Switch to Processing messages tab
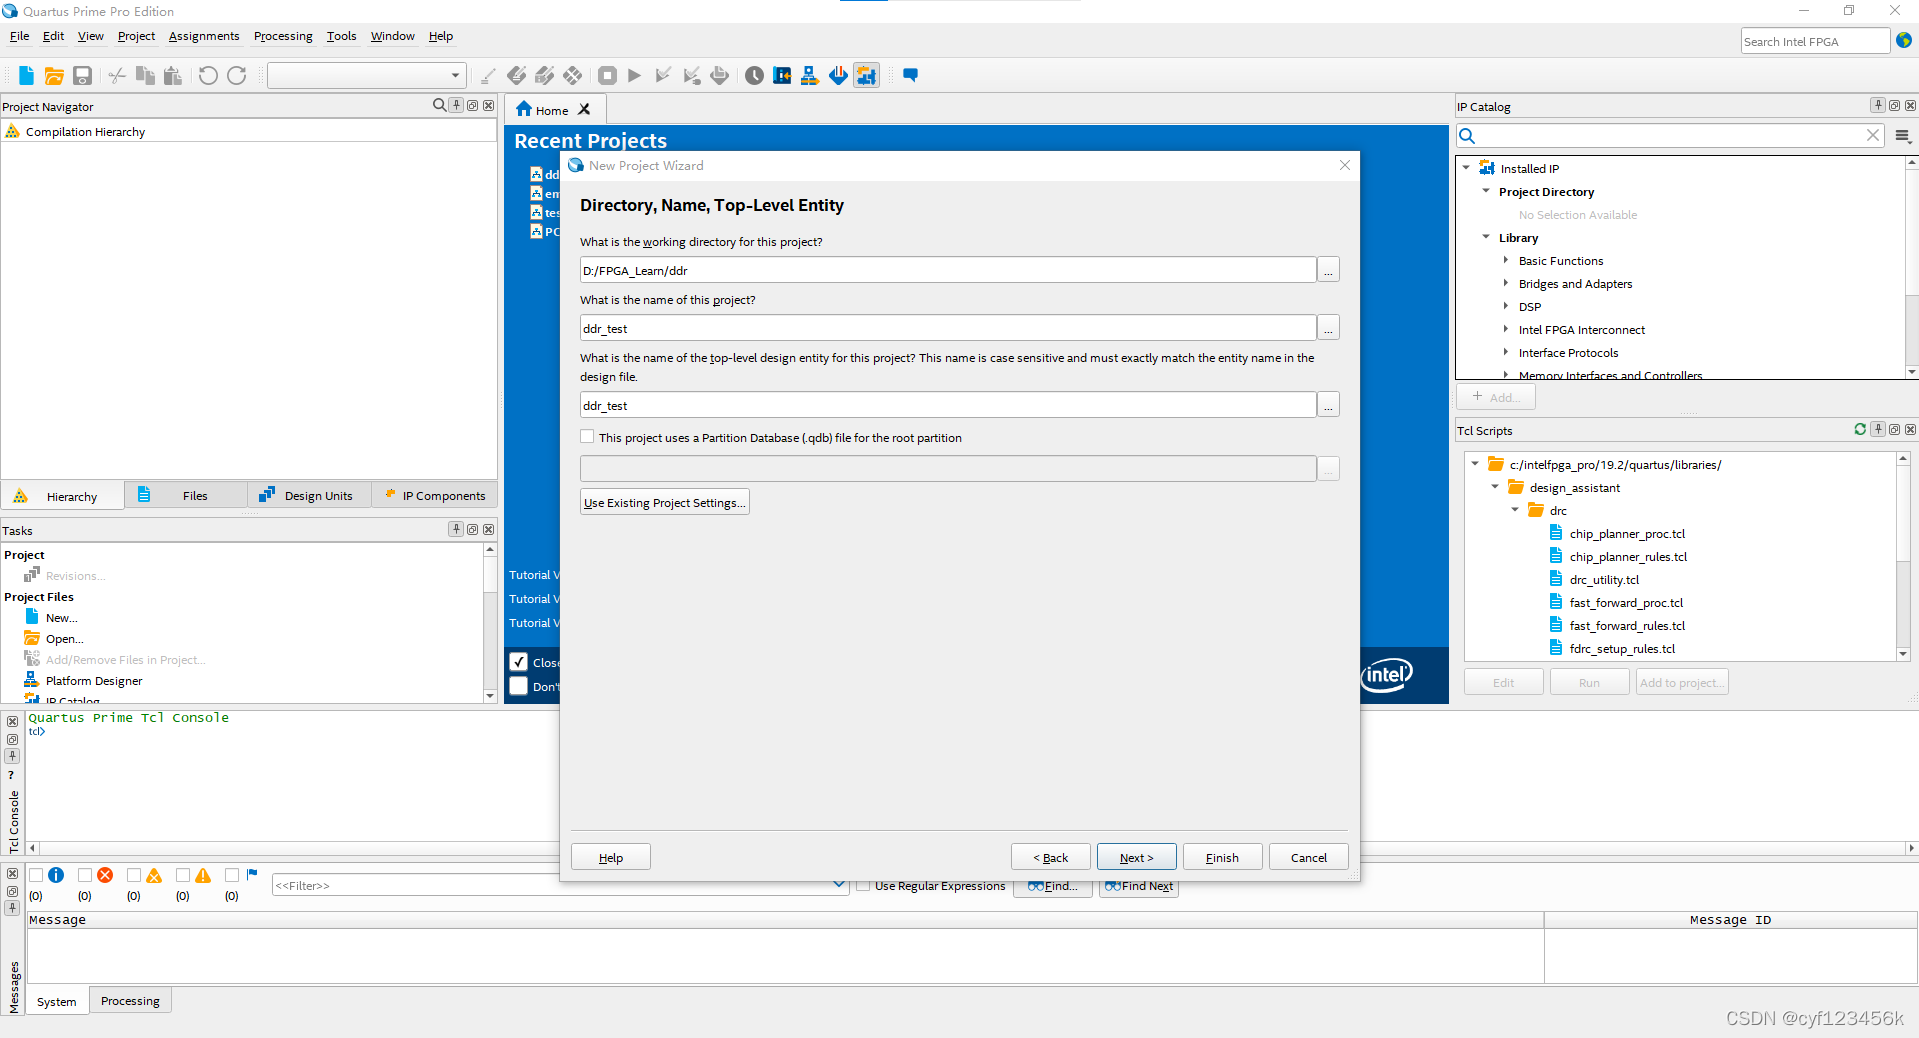 (130, 1001)
